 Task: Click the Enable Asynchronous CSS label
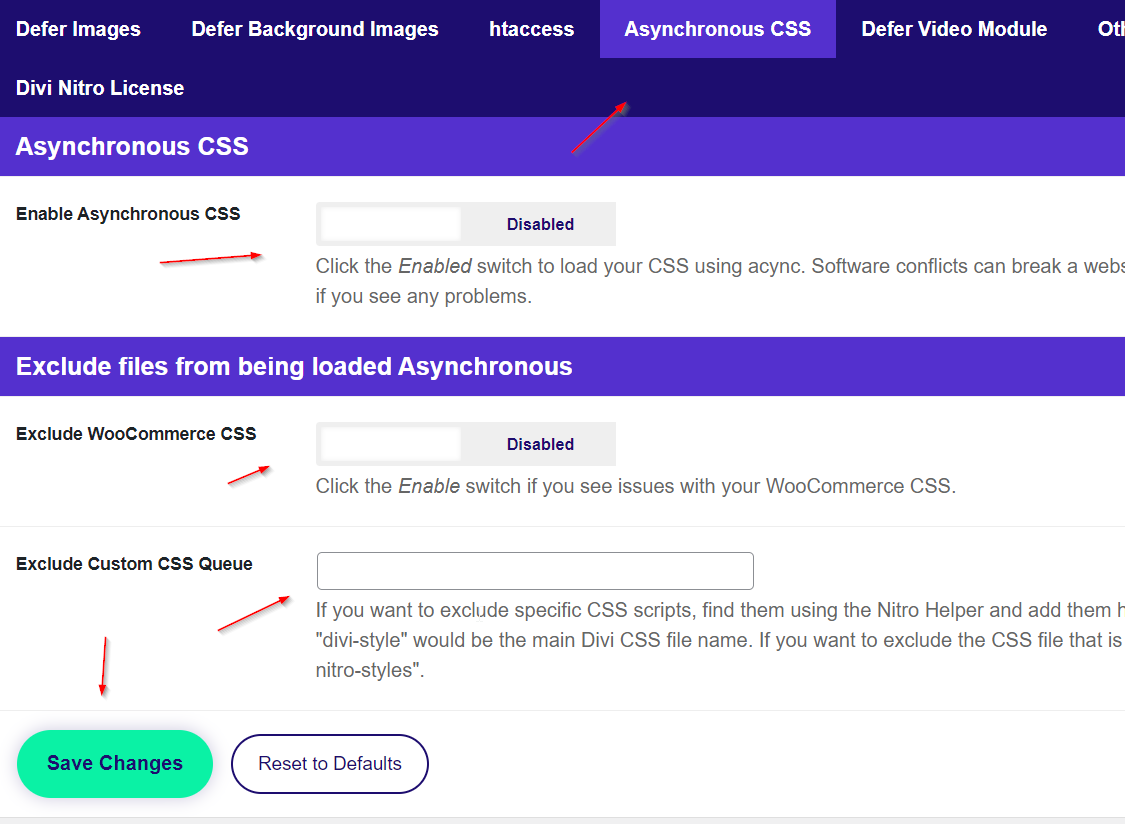point(127,213)
